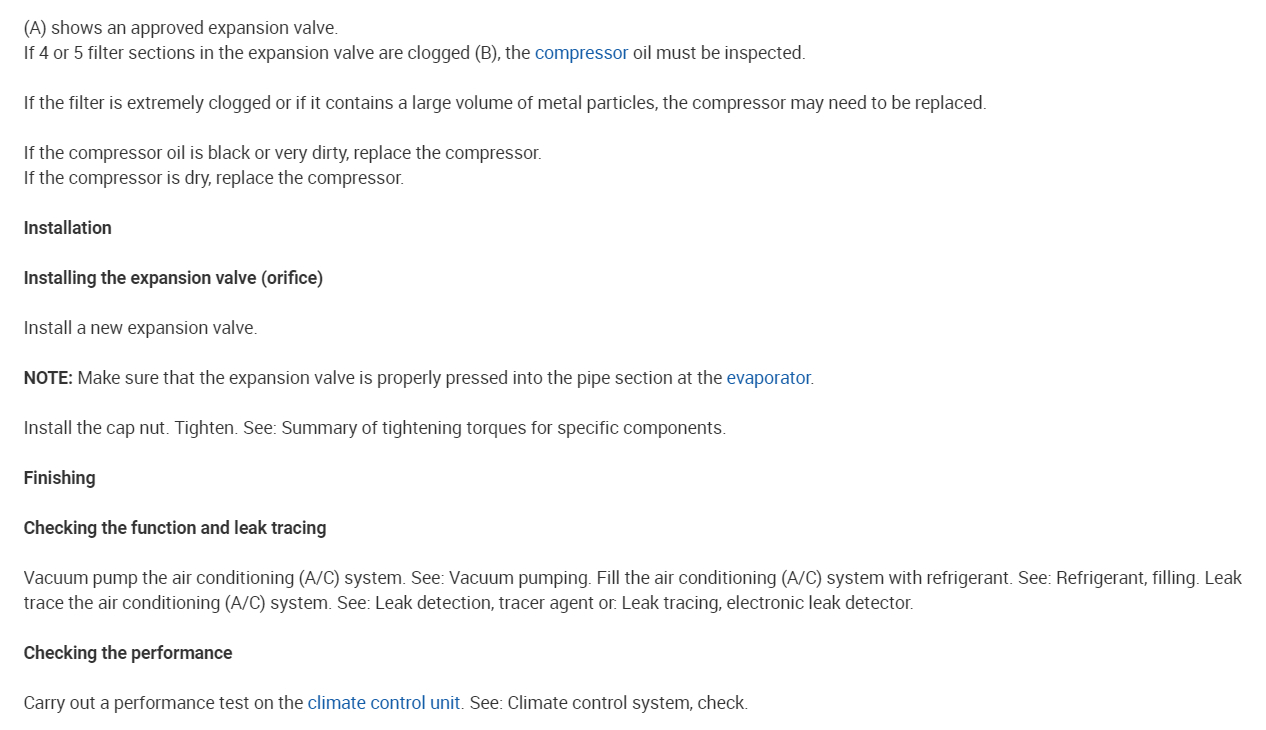
Task: Click the 'Vacuum pumping' reference text
Action: pos(520,578)
